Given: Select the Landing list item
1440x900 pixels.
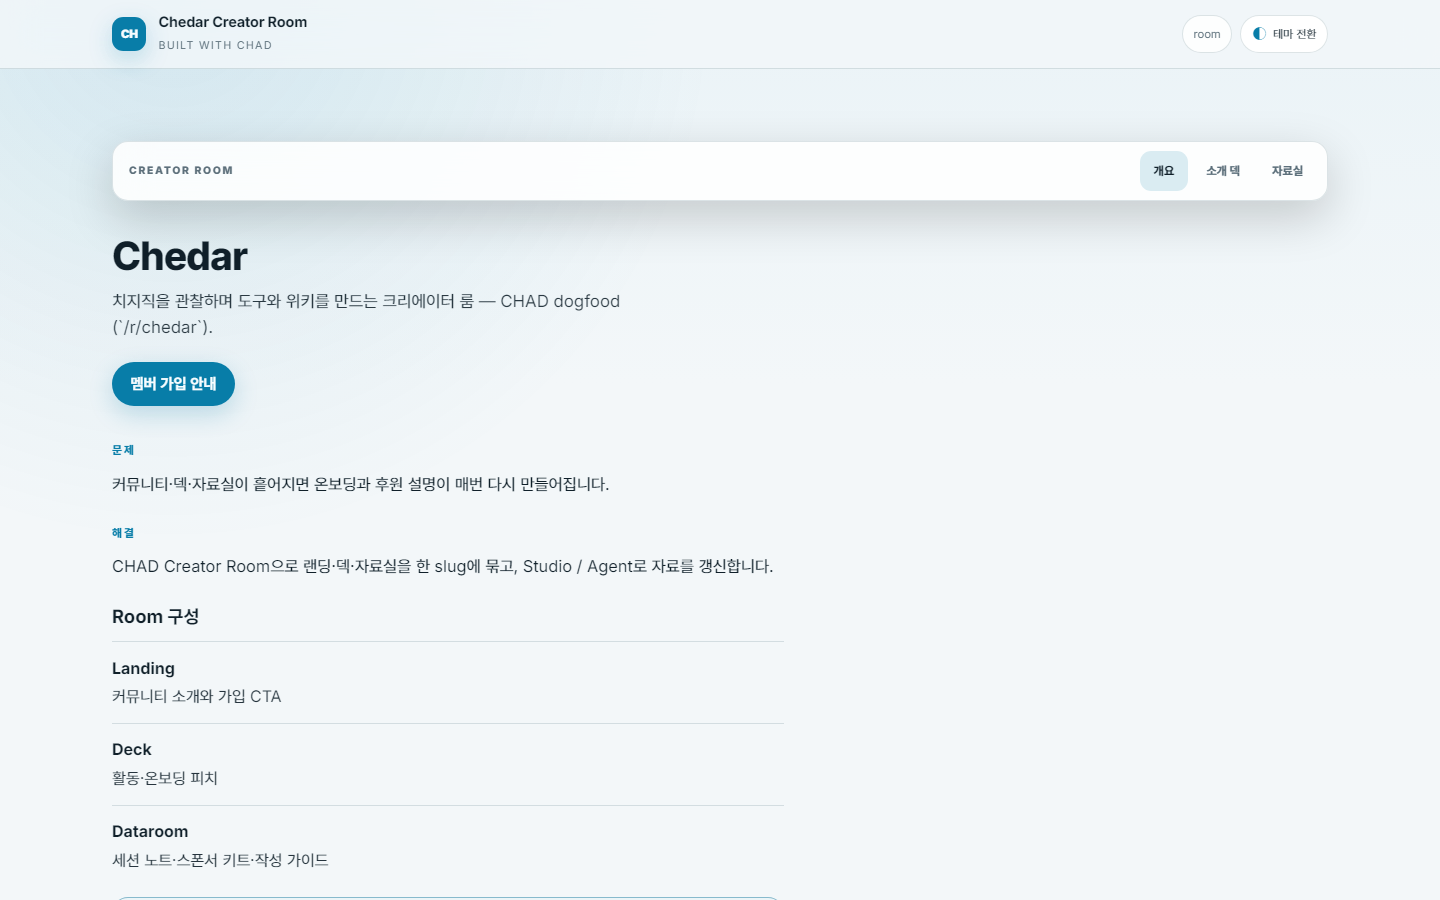Looking at the screenshot, I should [448, 683].
